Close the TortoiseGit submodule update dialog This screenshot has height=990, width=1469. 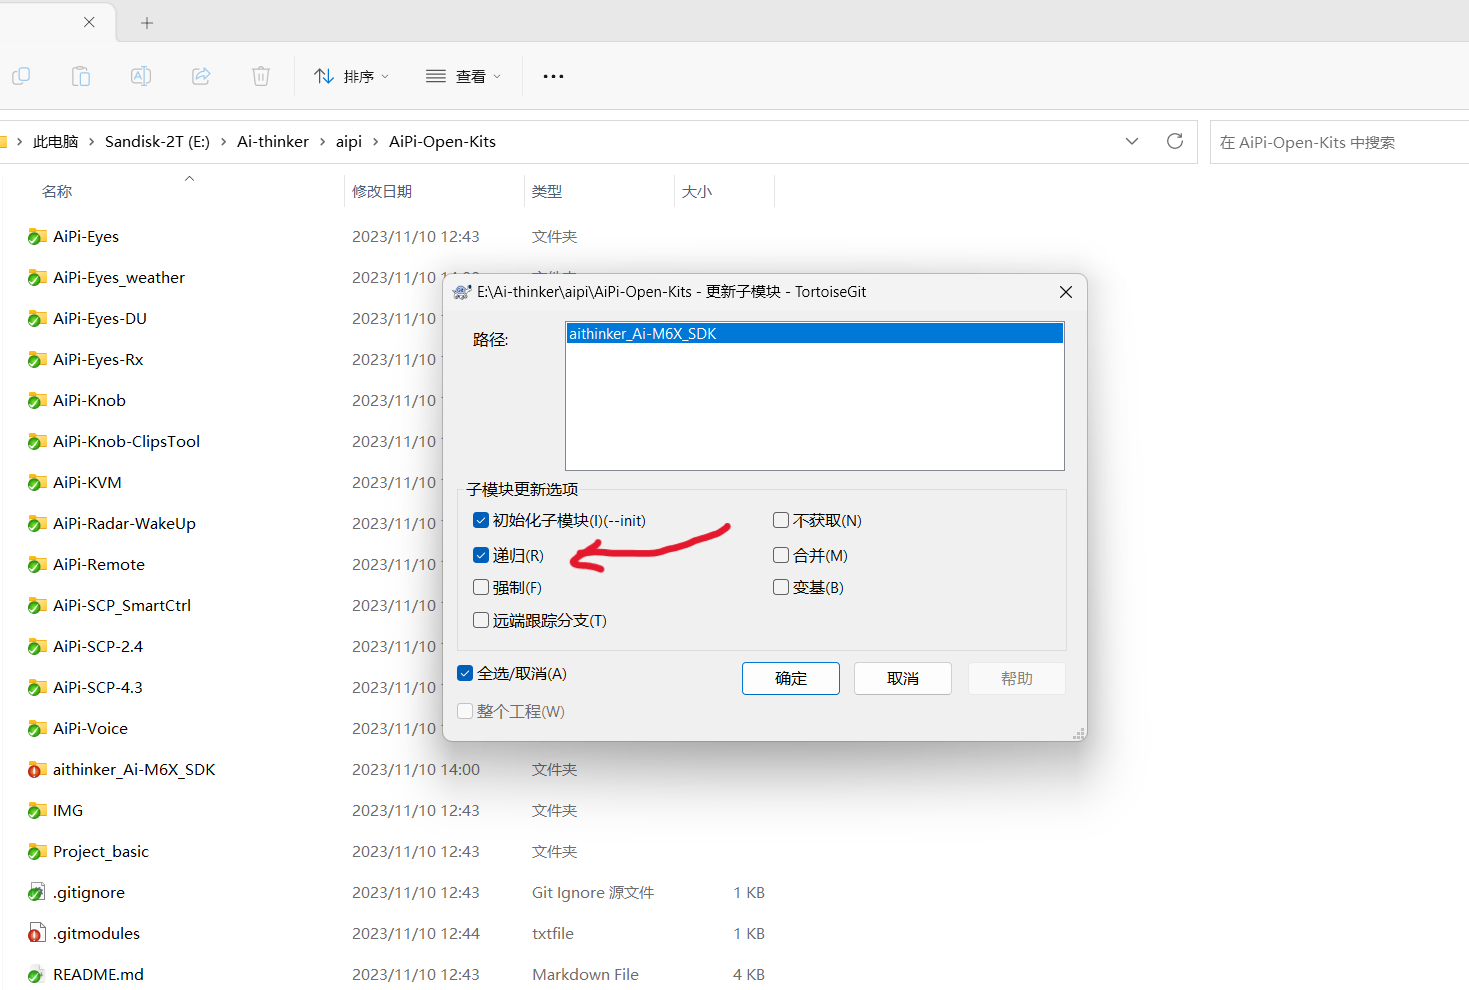pos(1066,292)
